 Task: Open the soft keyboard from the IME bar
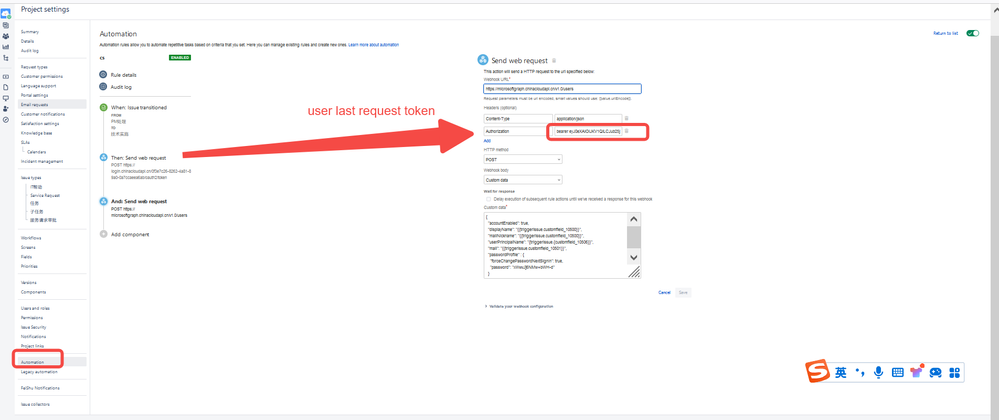tap(897, 373)
